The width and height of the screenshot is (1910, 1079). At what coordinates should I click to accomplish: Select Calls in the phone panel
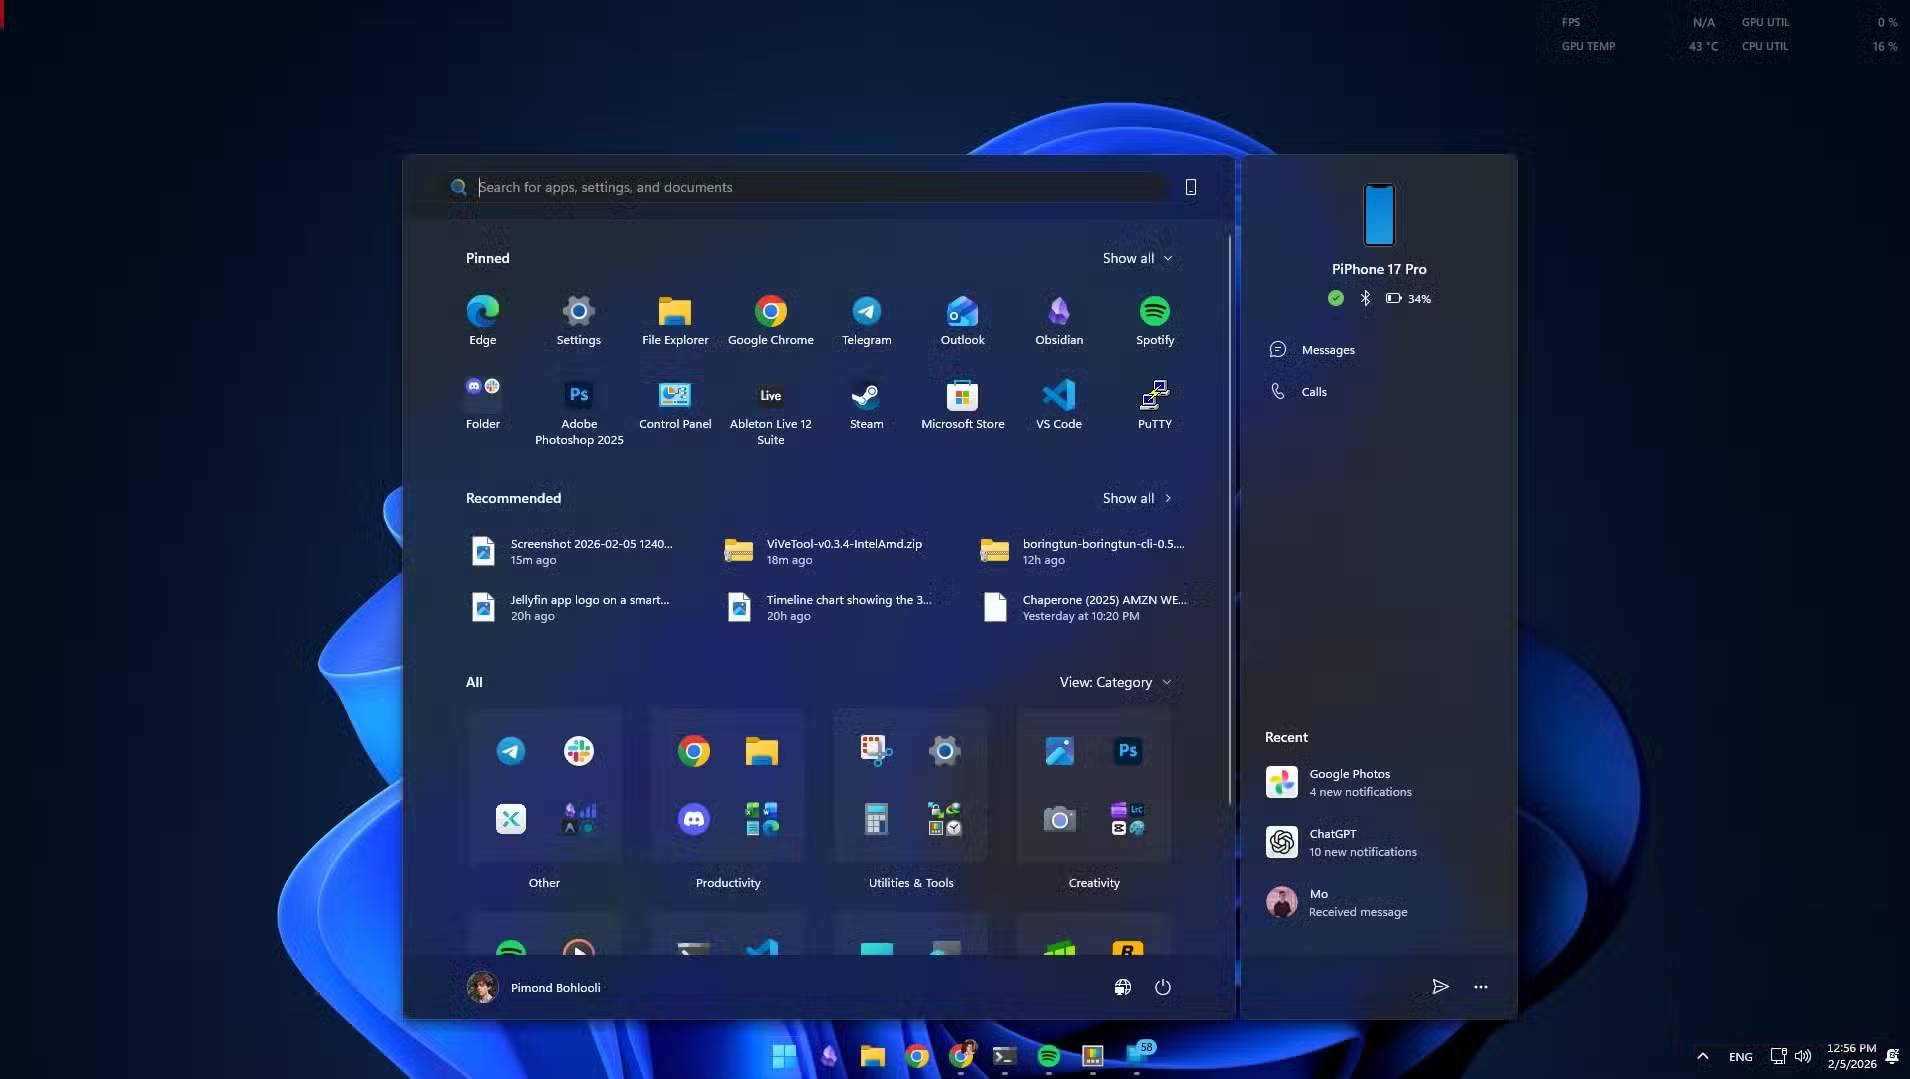[x=1313, y=392]
